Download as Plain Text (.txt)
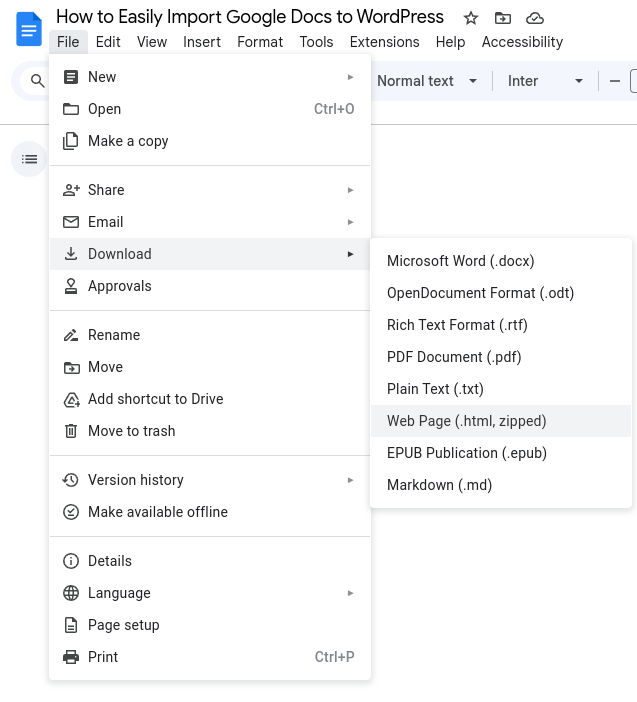The image size is (637, 702). (501, 389)
